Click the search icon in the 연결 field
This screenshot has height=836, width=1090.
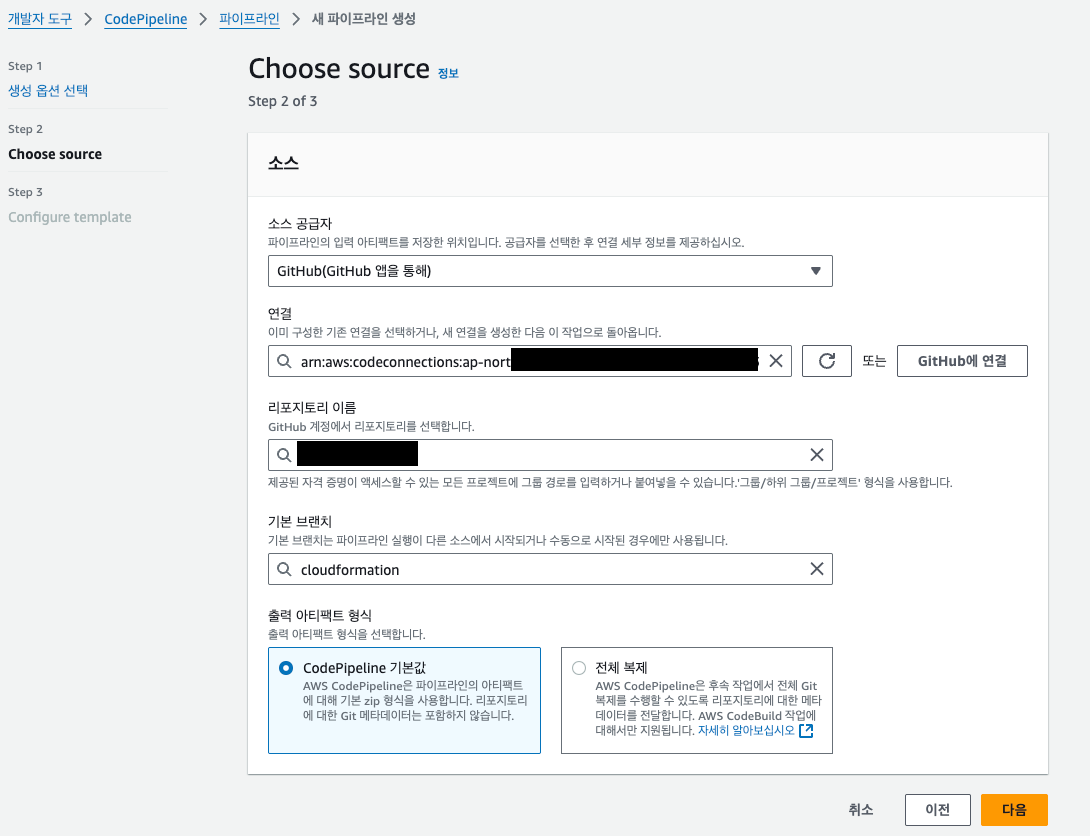[284, 361]
